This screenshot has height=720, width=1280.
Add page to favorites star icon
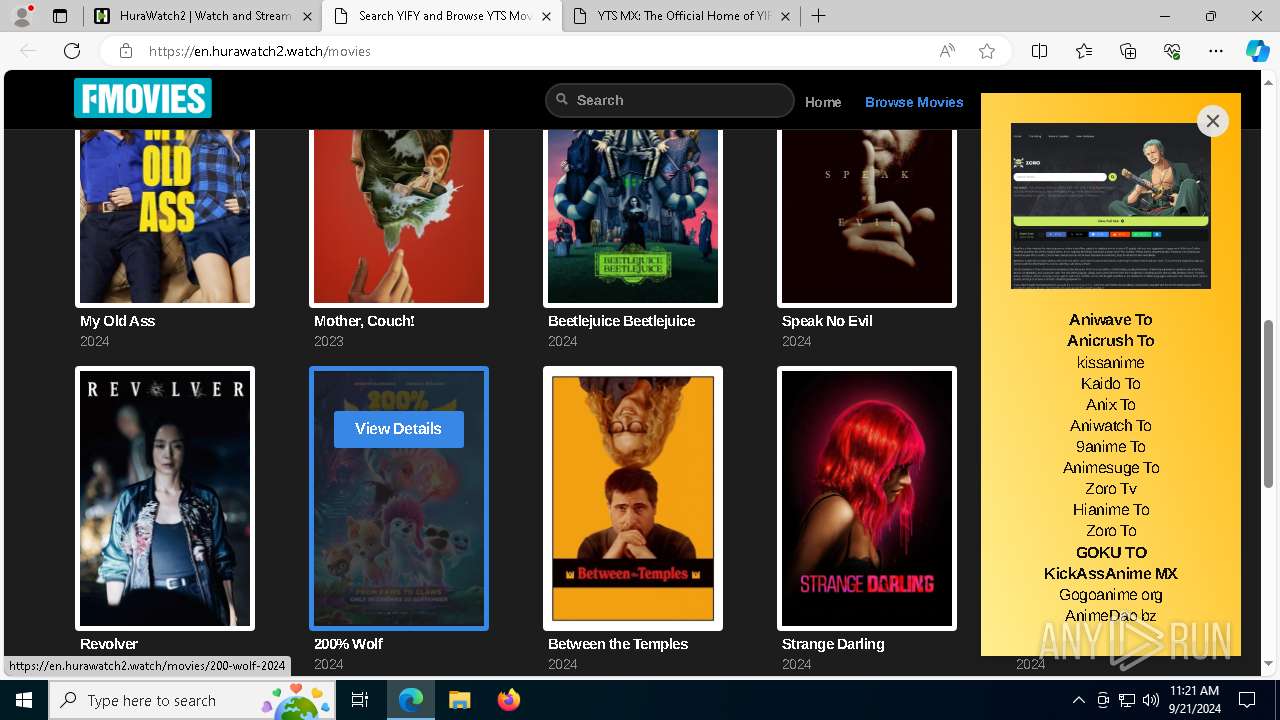tap(987, 51)
